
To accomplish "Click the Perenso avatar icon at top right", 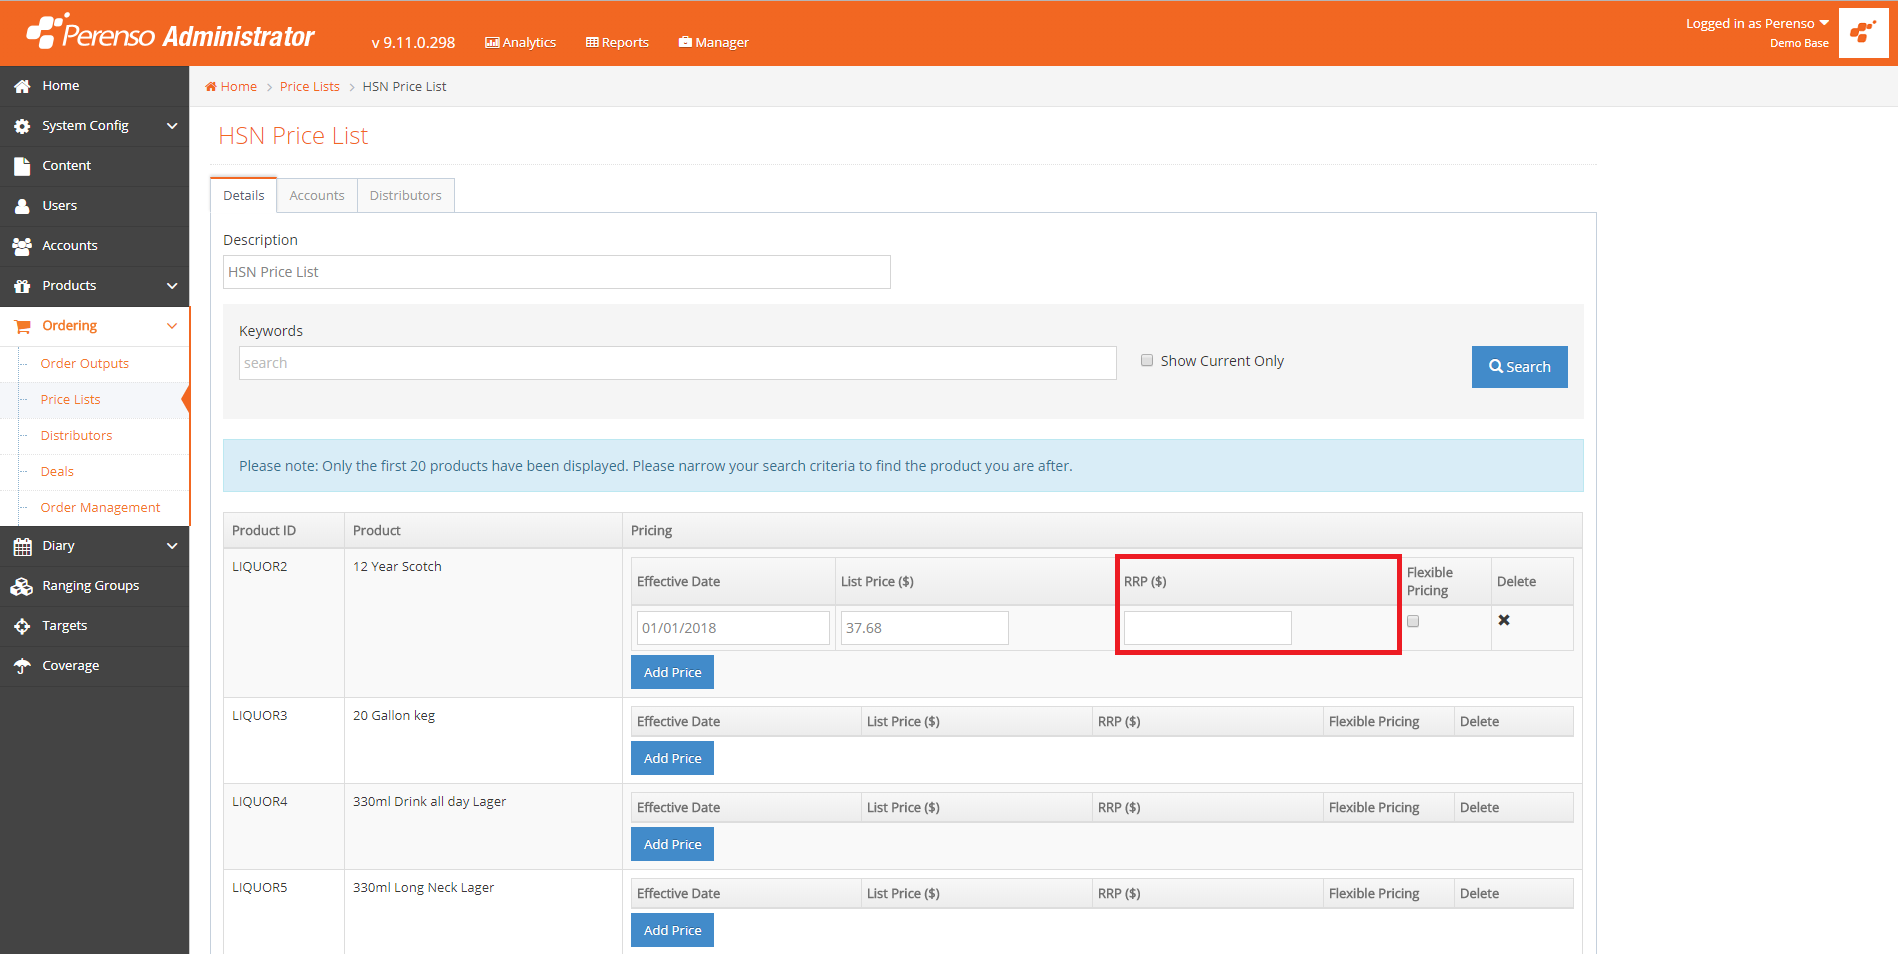I will click(x=1863, y=33).
